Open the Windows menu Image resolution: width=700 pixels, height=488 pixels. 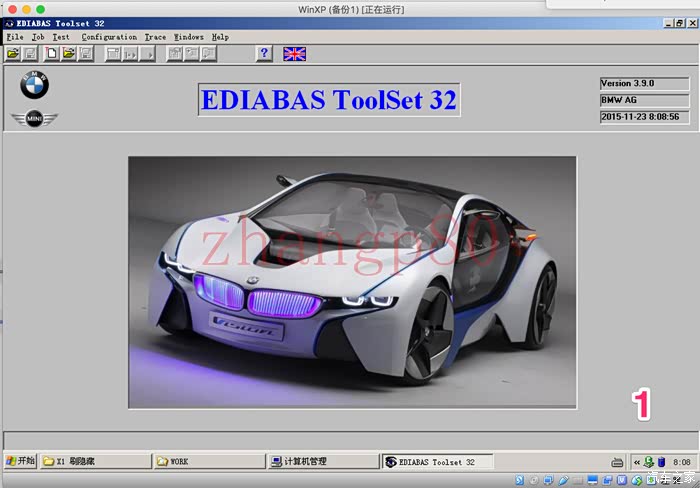[188, 37]
